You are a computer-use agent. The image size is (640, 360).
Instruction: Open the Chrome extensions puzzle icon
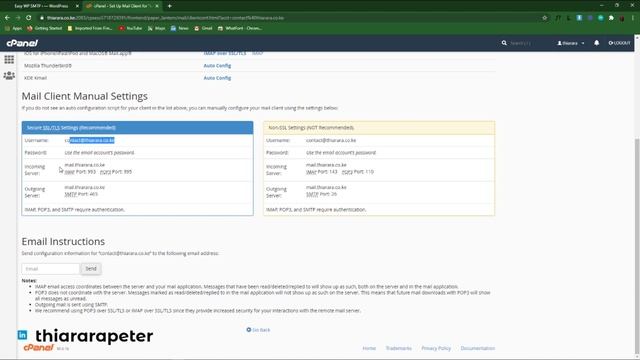click(x=611, y=18)
